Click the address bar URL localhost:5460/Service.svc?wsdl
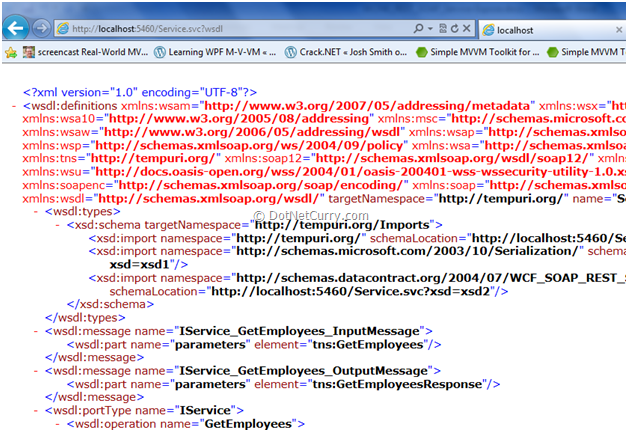The width and height of the screenshot is (628, 432). point(147,29)
